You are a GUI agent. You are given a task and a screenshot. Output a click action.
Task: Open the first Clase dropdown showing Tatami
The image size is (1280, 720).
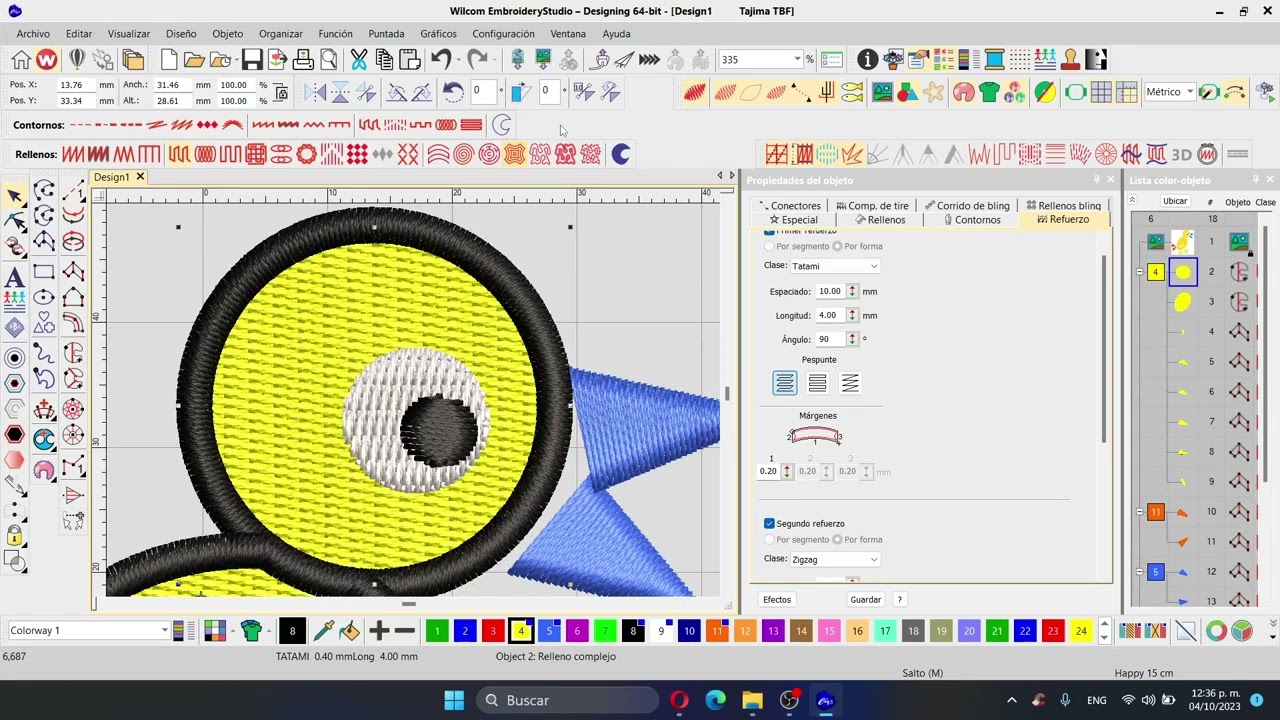click(835, 266)
